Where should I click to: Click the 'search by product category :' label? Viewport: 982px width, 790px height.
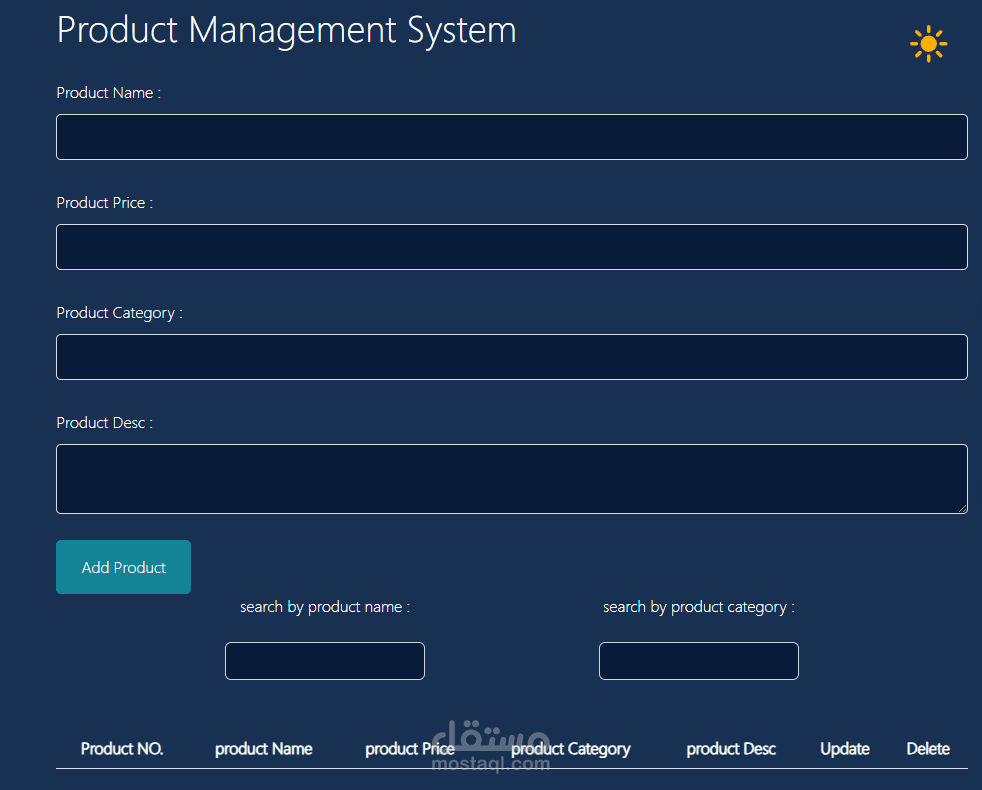699,607
